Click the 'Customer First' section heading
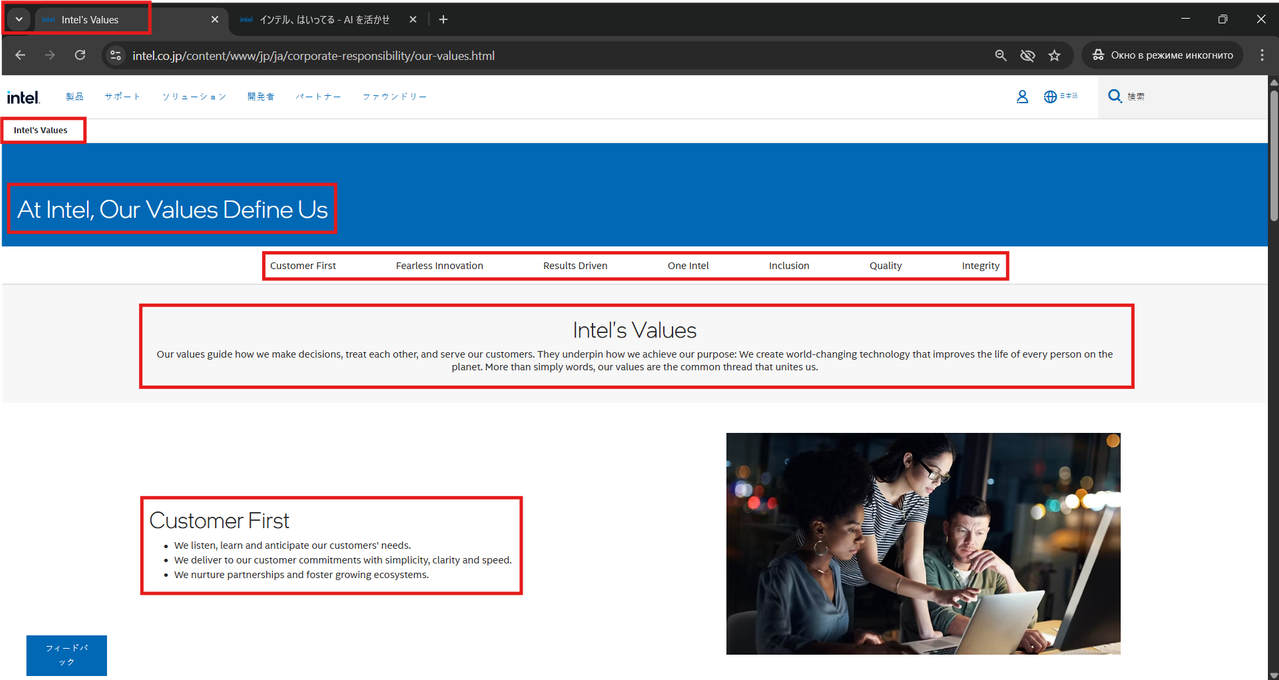 (x=219, y=520)
